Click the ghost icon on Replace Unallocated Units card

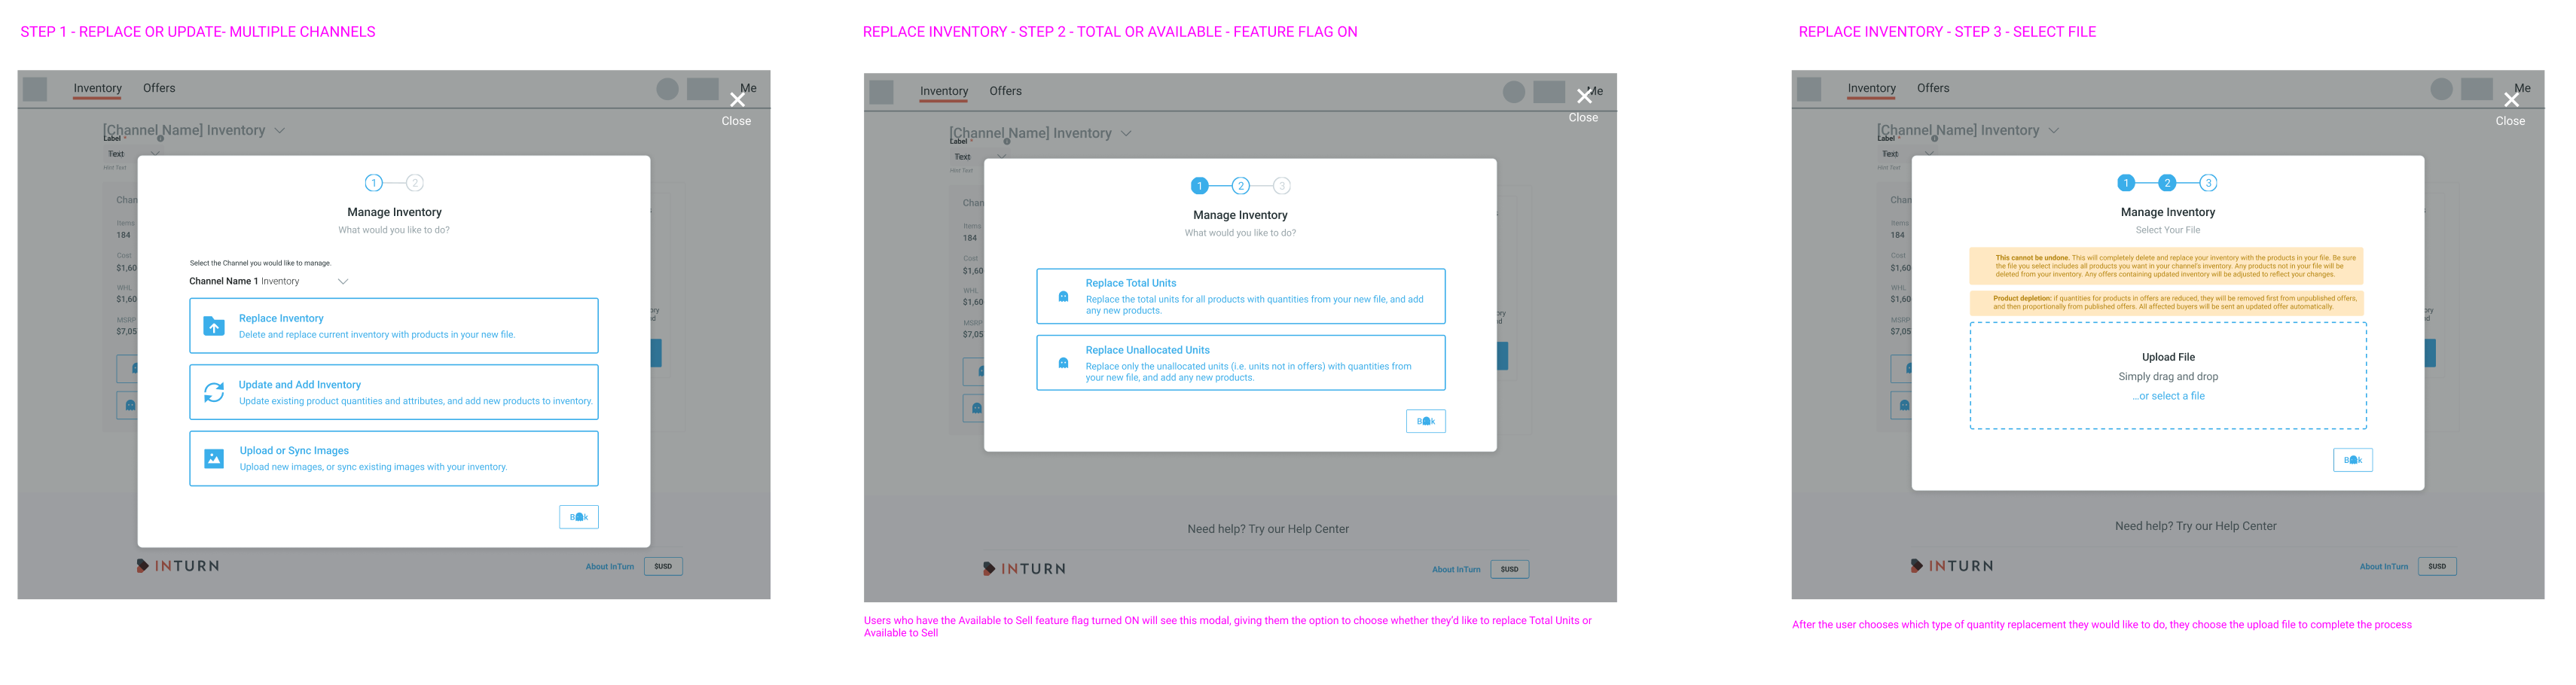tap(1063, 363)
